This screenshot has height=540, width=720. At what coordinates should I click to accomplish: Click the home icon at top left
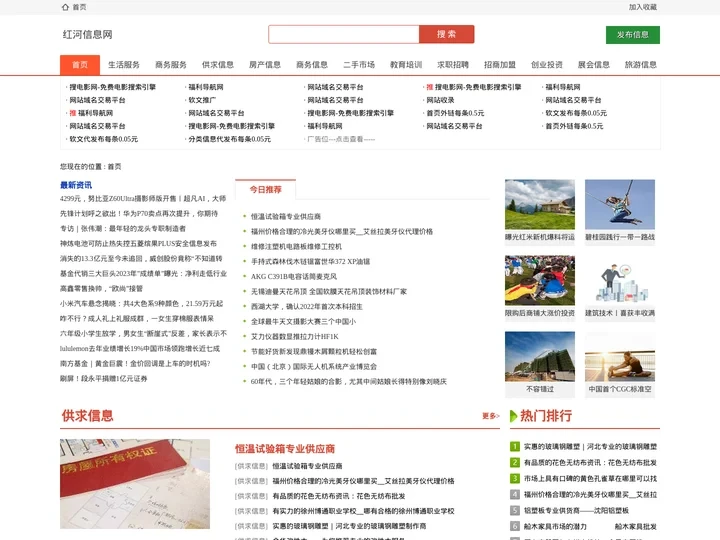tap(65, 7)
